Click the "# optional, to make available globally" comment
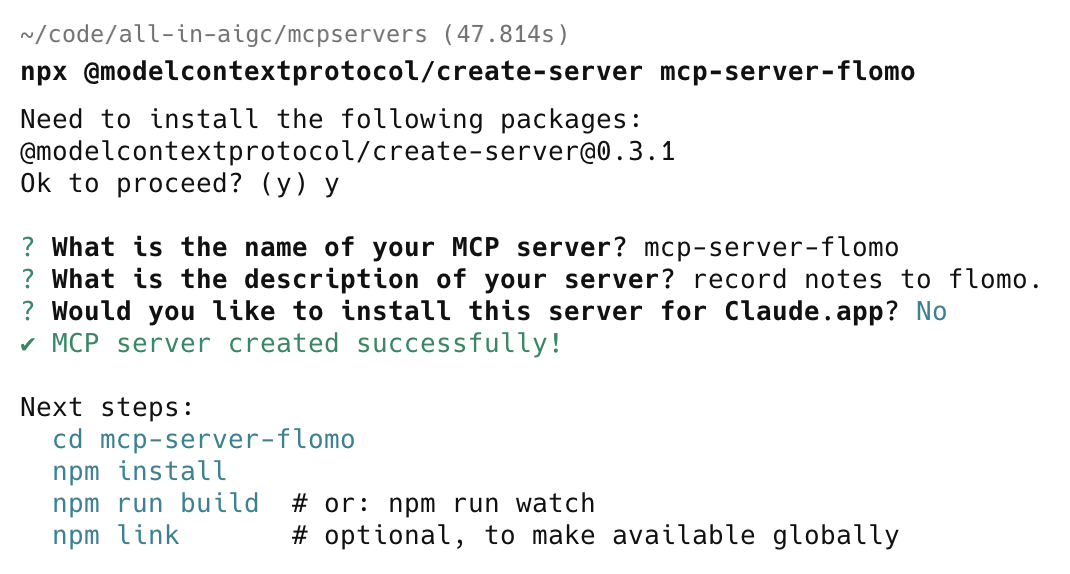The image size is (1070, 574). point(595,535)
